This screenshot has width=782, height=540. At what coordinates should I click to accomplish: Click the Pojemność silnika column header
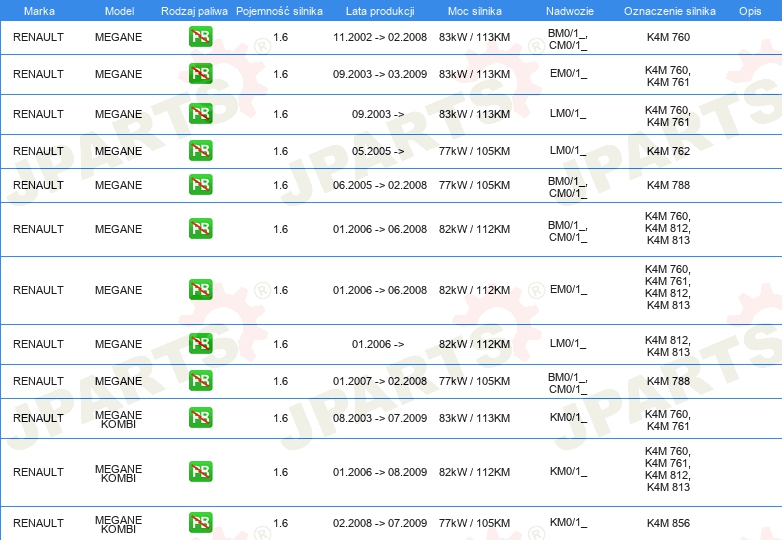click(279, 11)
